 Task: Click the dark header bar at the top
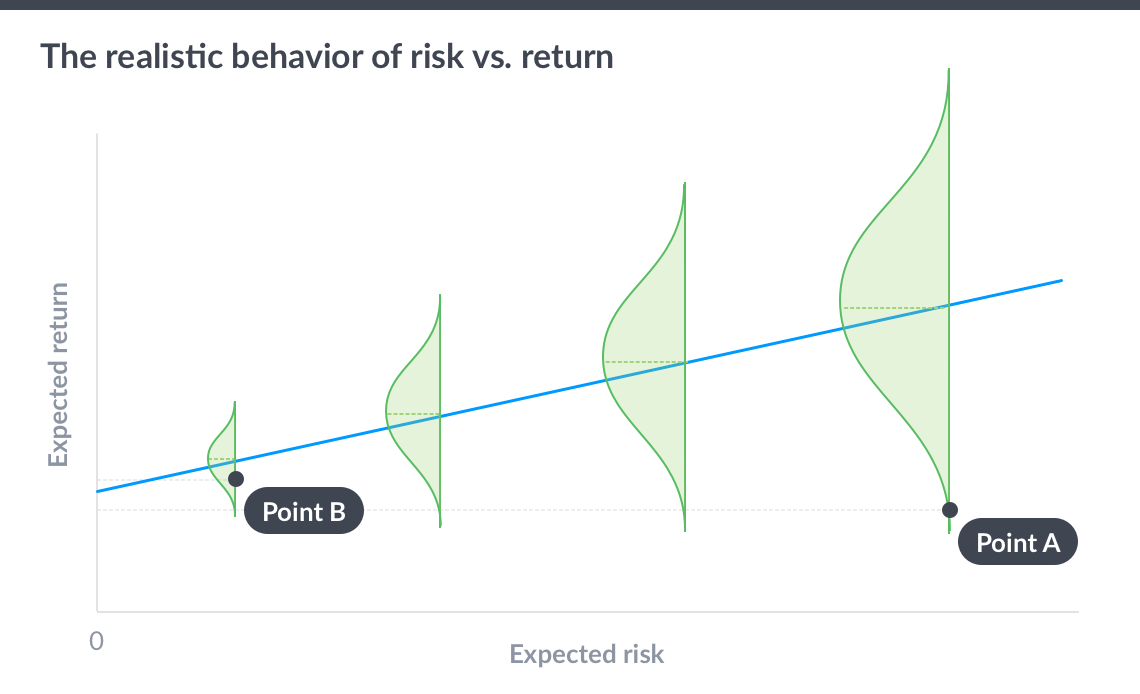(x=570, y=4)
